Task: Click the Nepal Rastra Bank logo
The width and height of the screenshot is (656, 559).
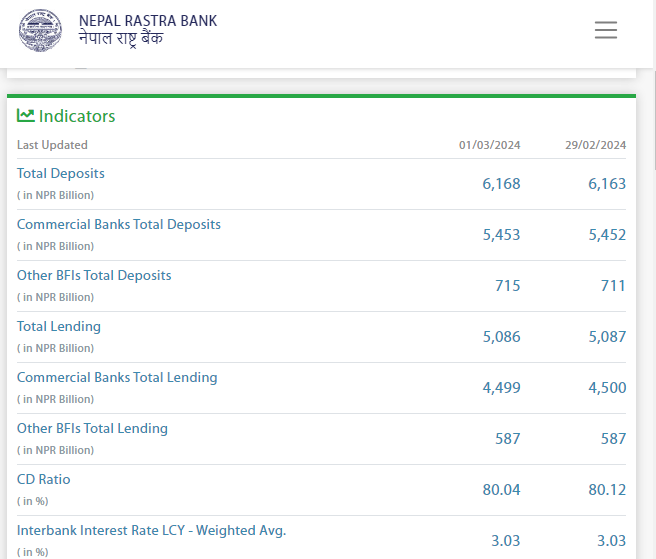Action: (x=40, y=30)
